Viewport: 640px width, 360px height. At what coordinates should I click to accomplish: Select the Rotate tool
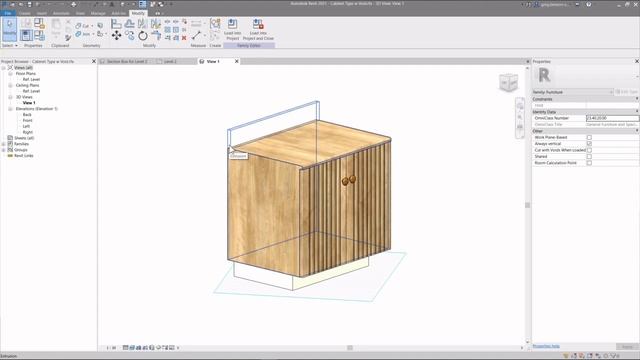tap(142, 36)
